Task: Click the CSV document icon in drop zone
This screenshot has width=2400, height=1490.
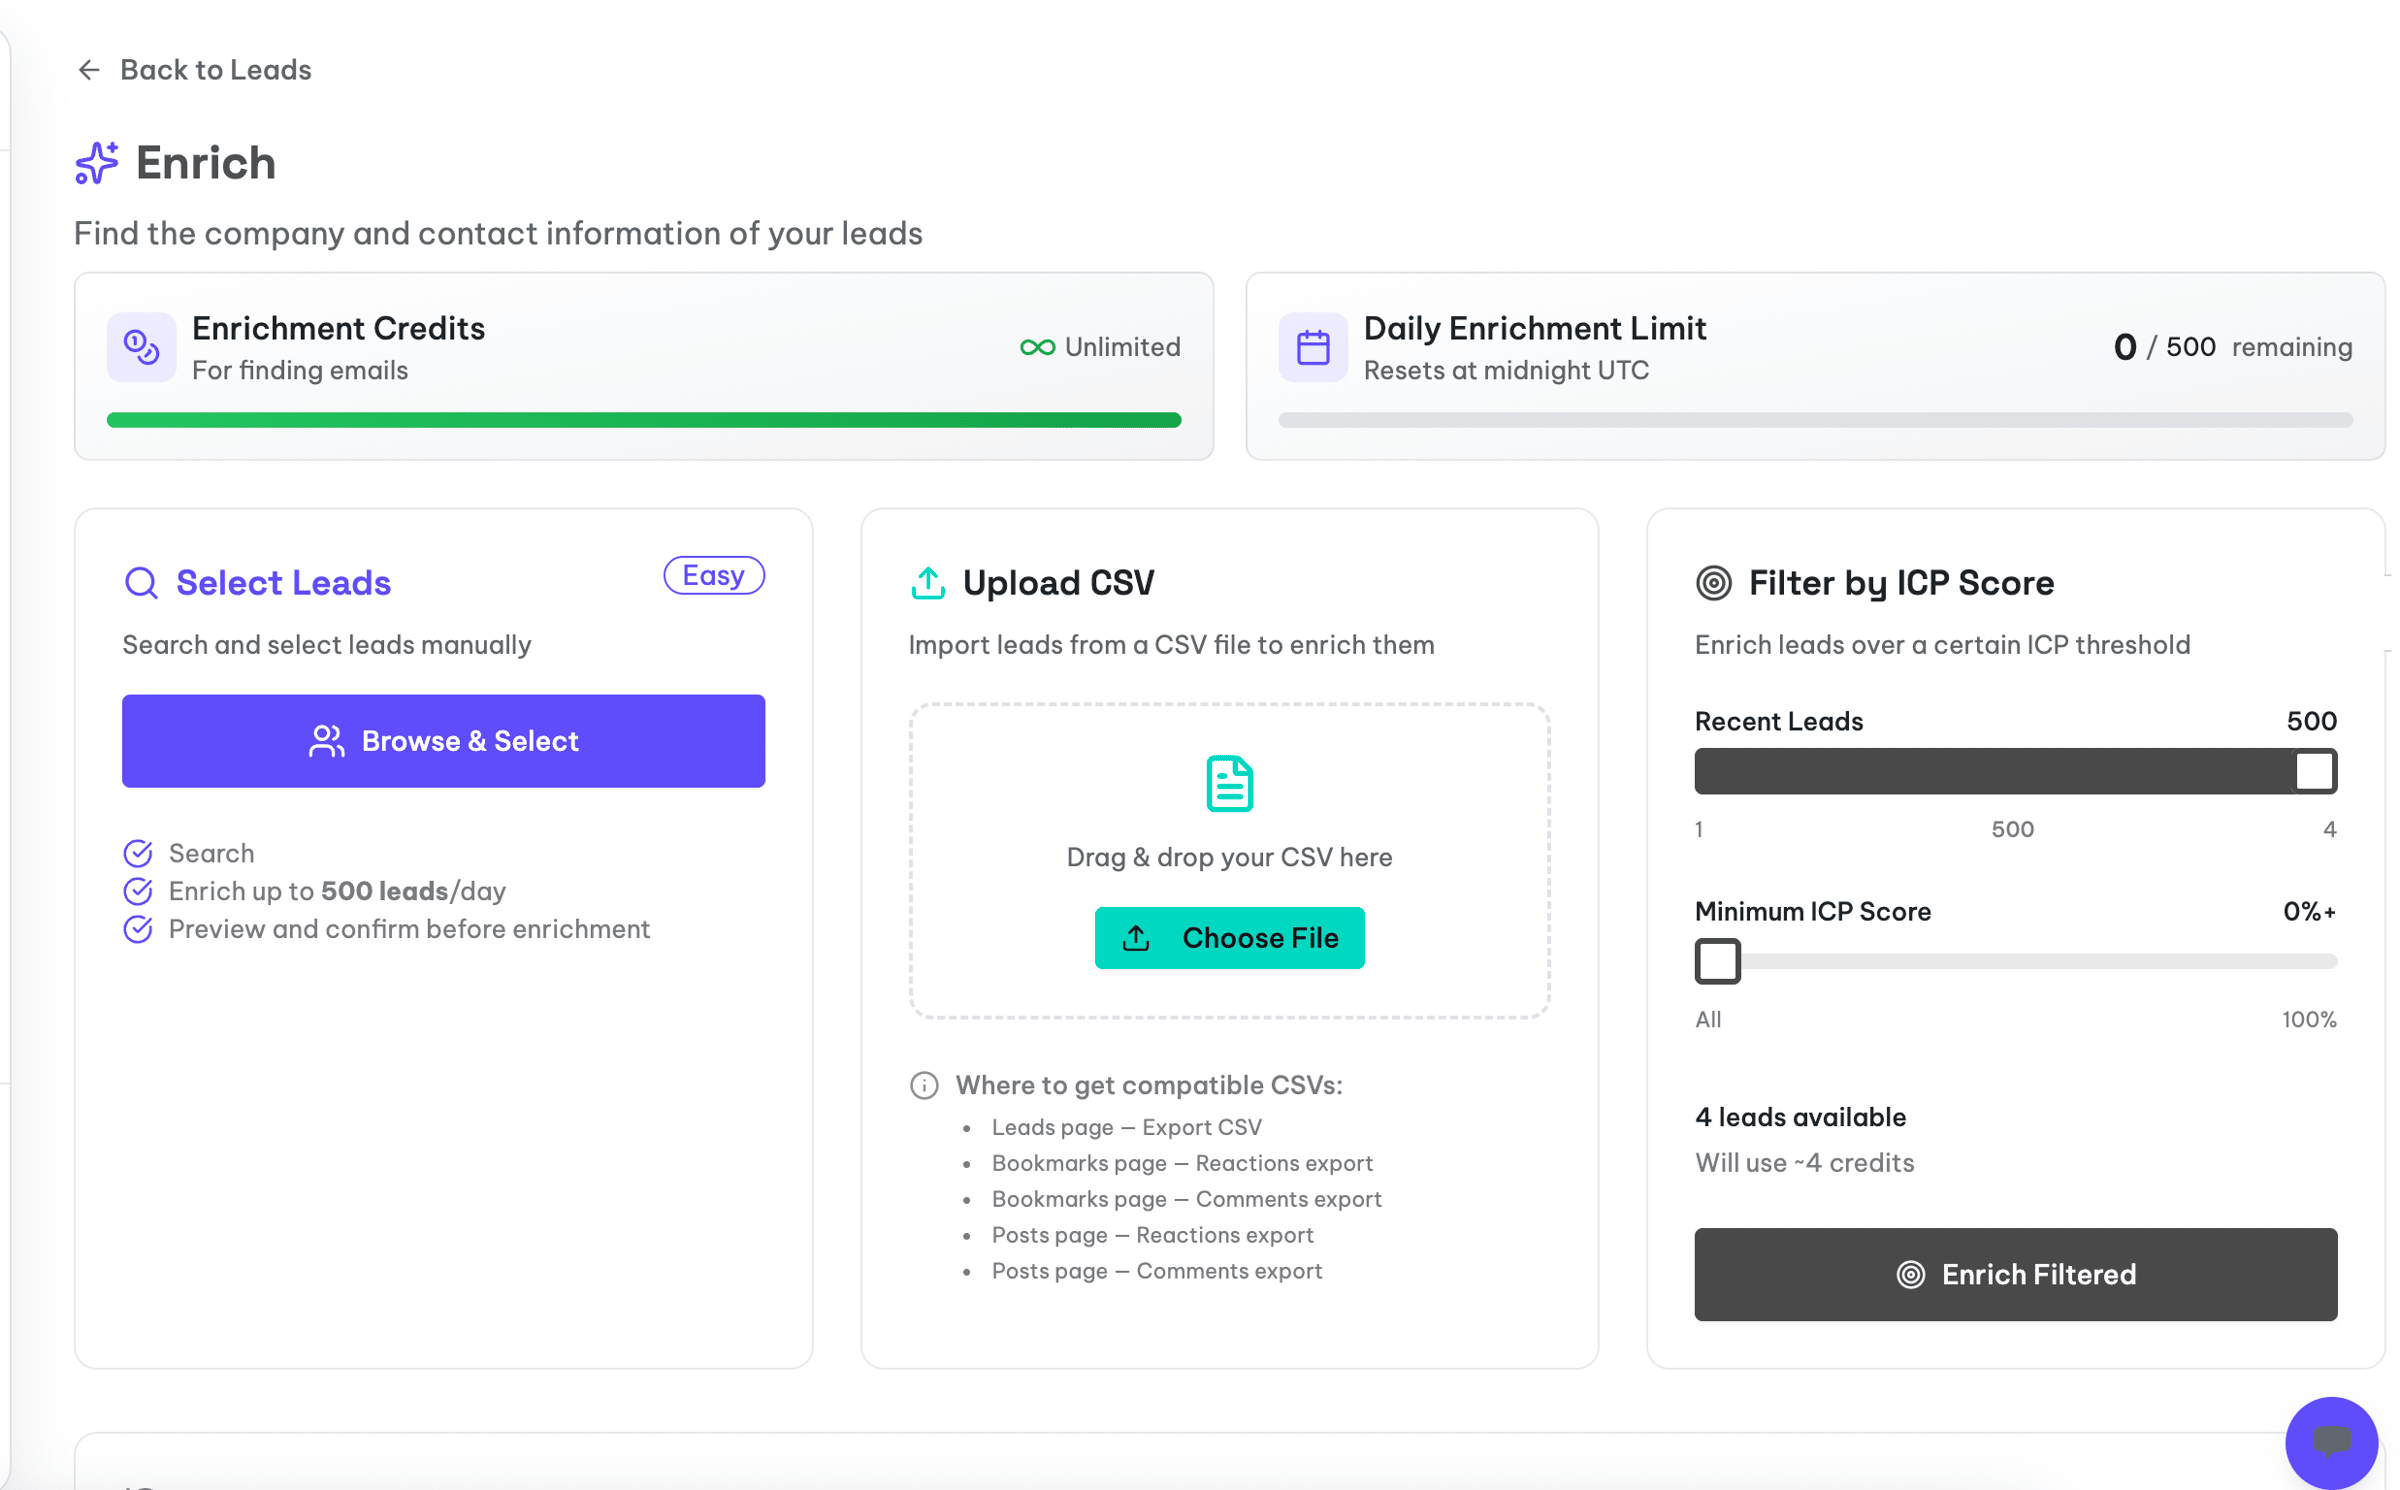Action: click(1229, 783)
